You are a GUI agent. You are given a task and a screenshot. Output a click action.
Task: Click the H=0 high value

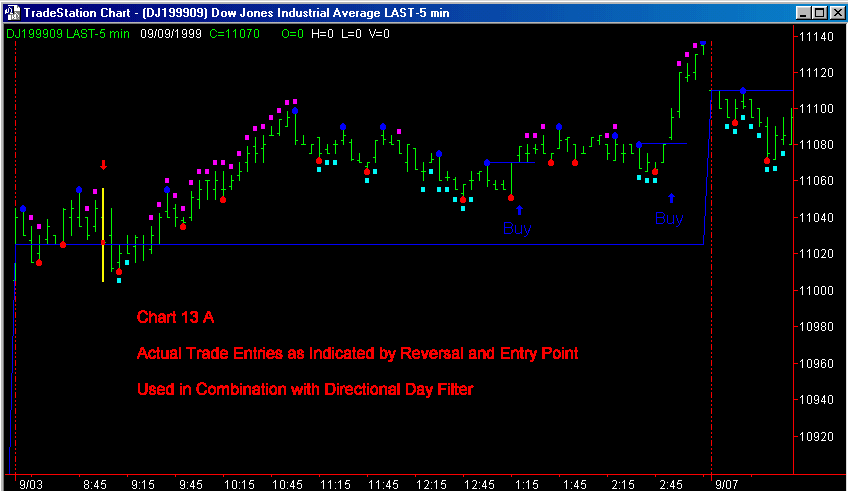coord(322,34)
